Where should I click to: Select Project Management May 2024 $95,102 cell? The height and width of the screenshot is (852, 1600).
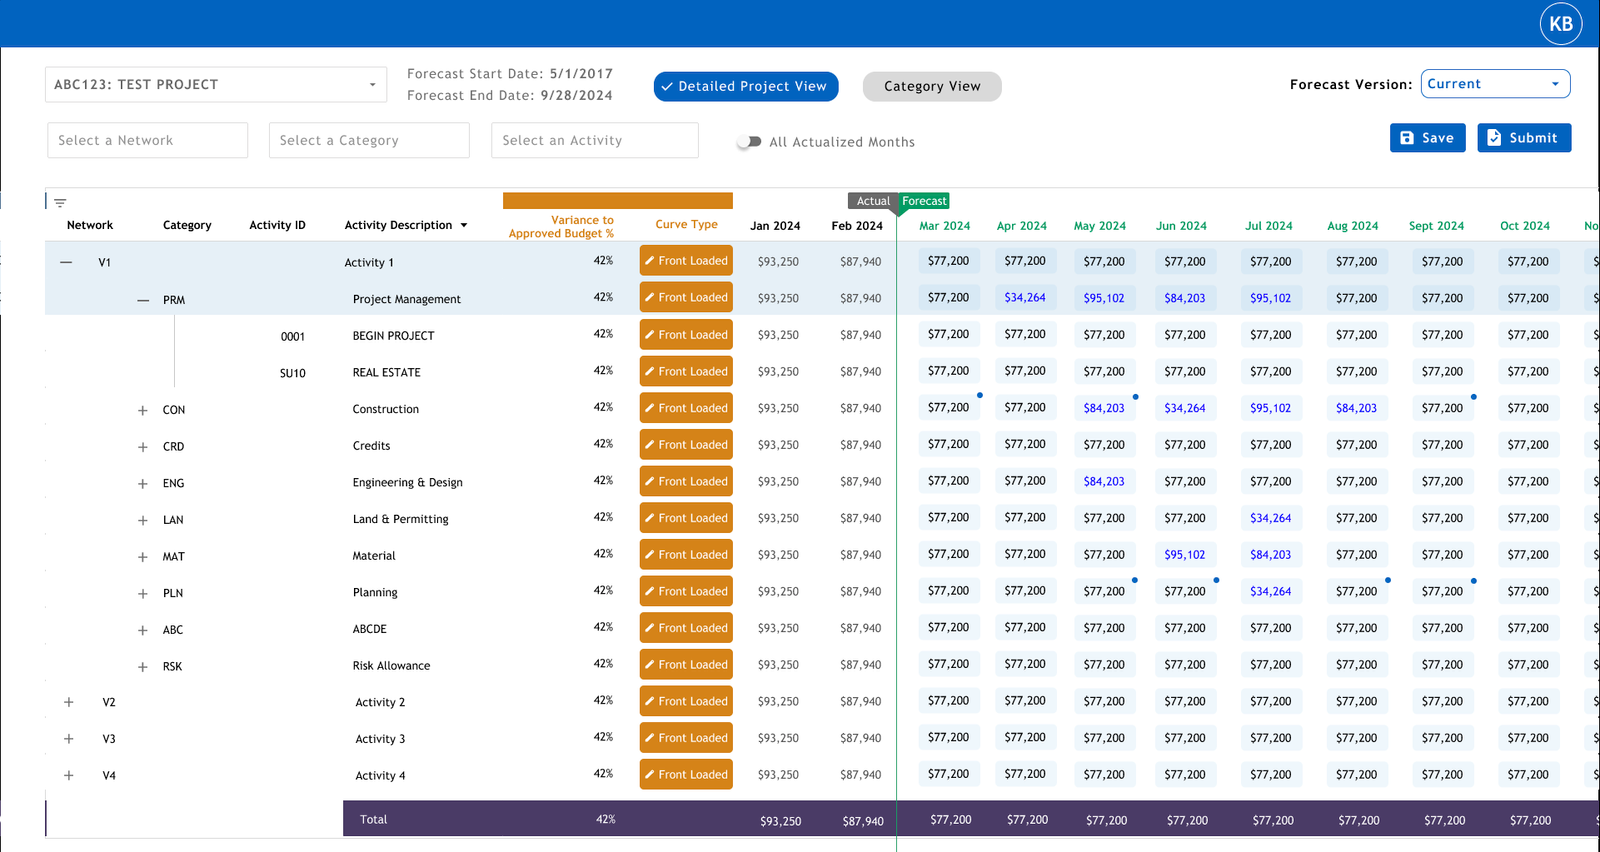[x=1104, y=298]
